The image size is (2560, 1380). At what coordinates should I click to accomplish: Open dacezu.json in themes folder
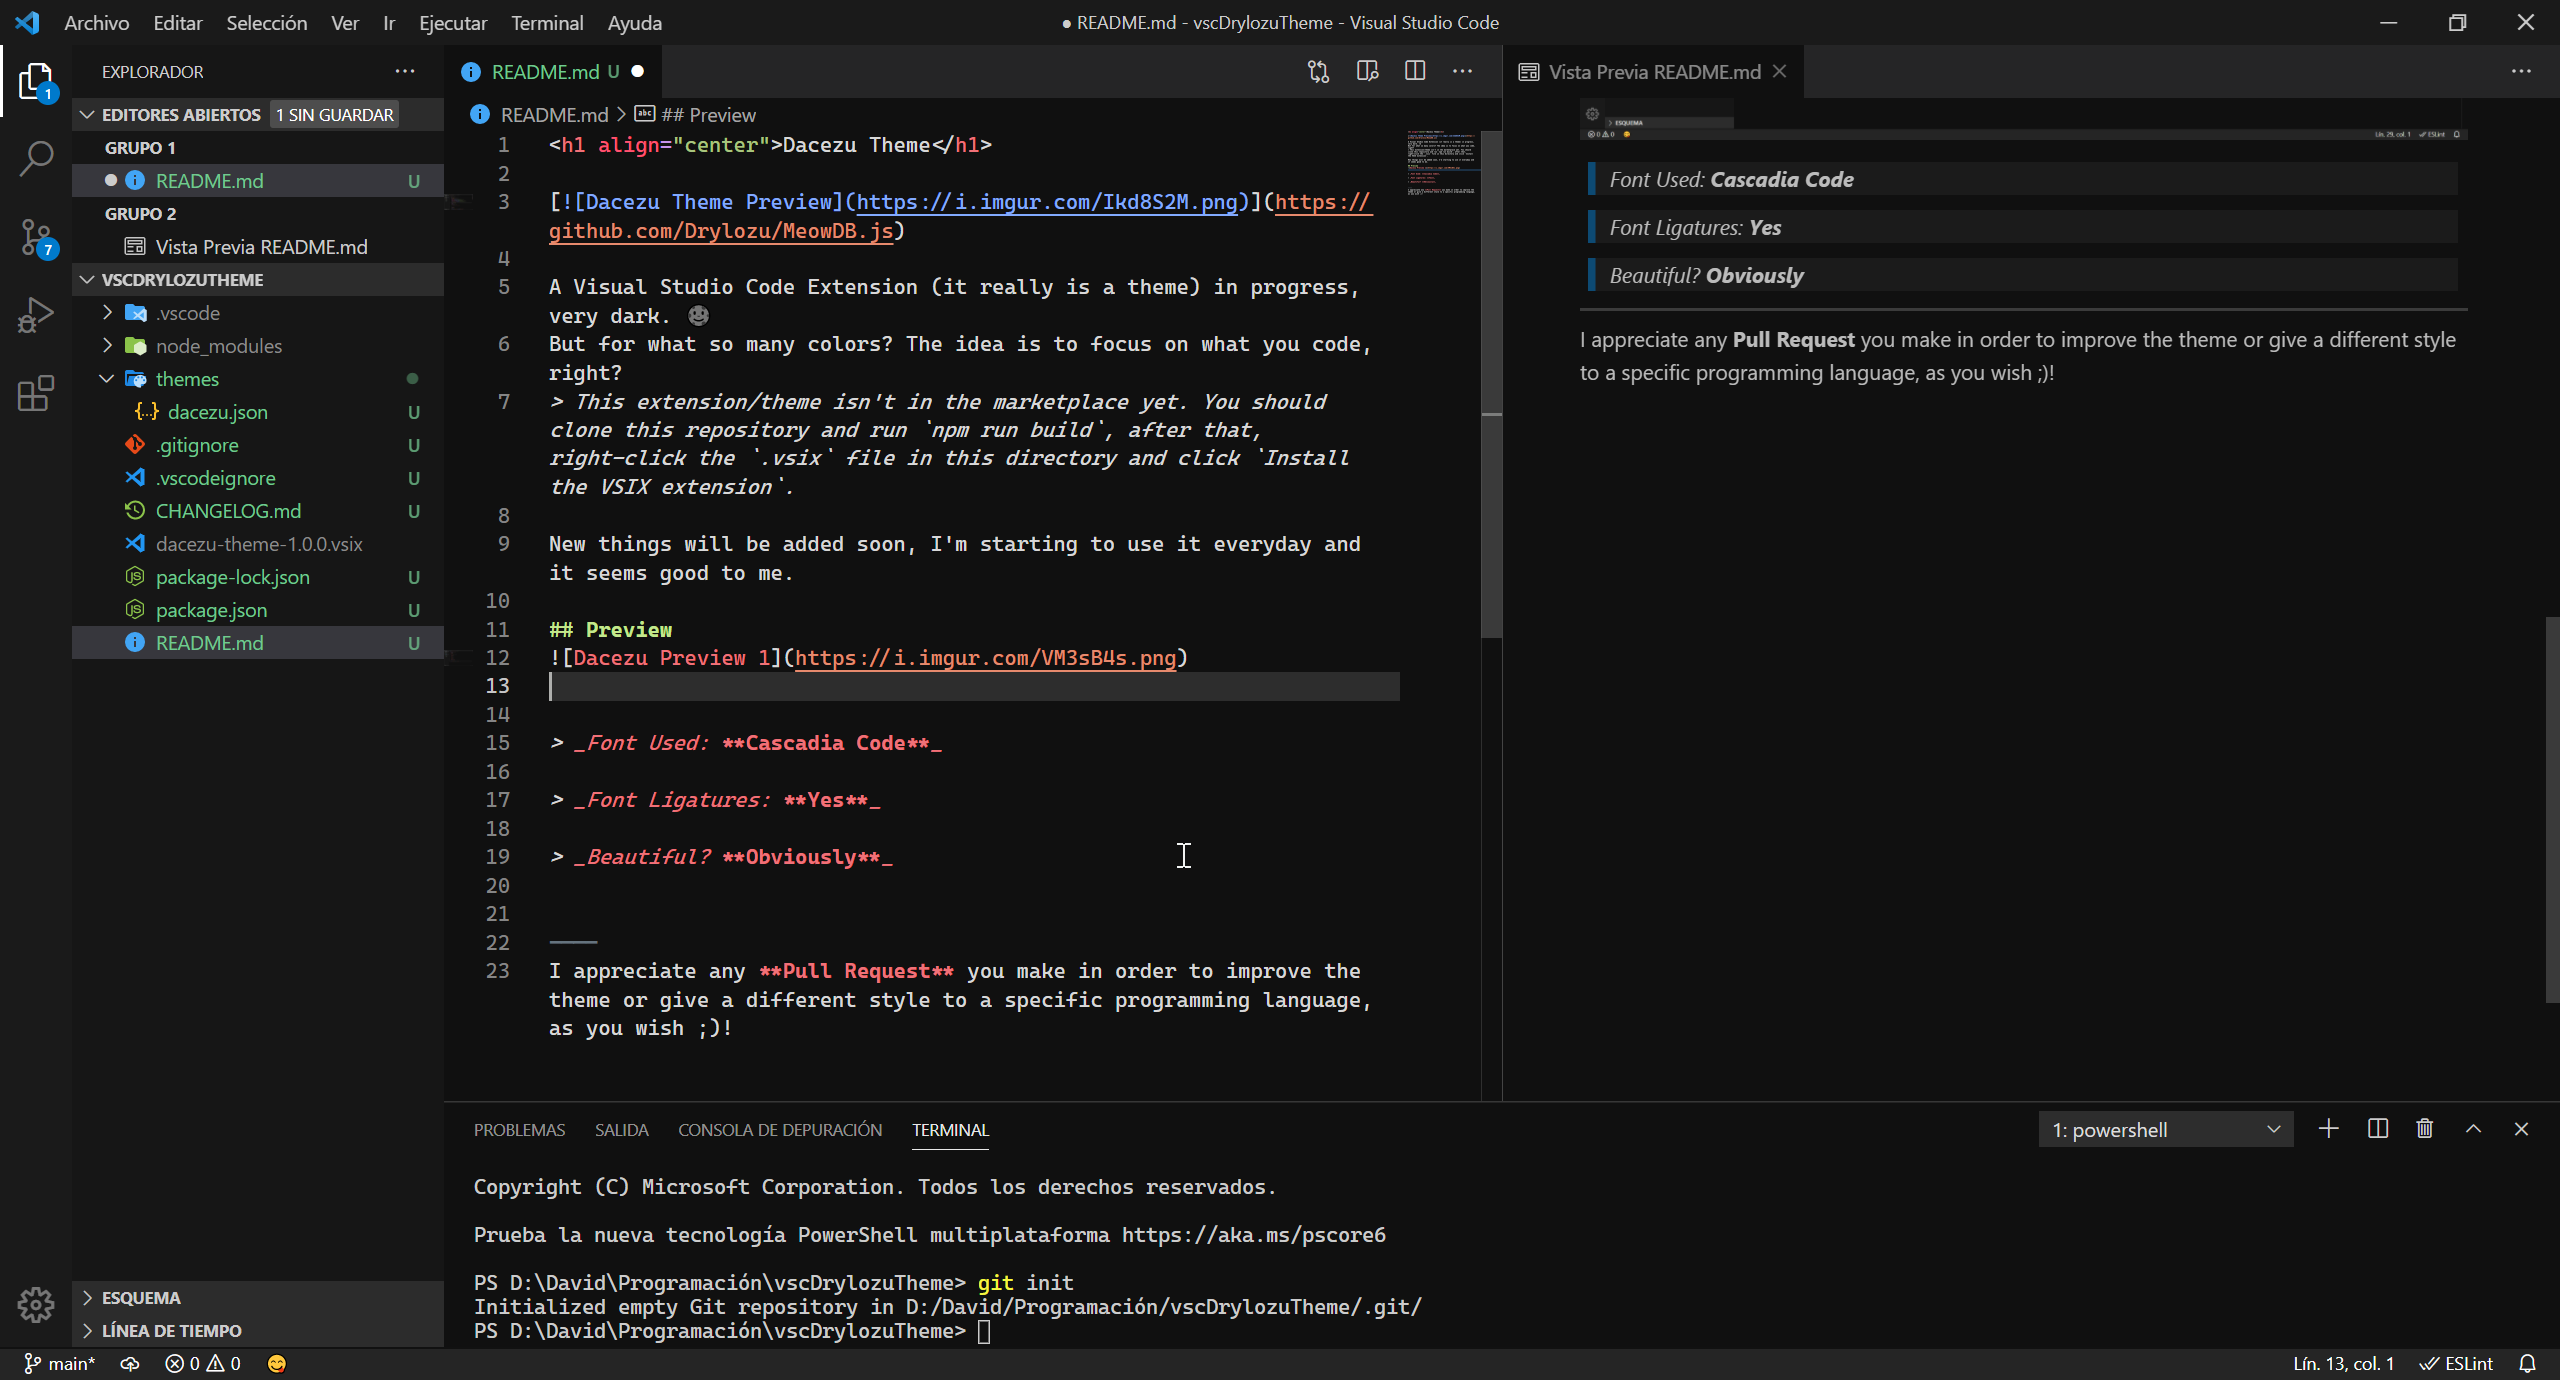(x=258, y=412)
